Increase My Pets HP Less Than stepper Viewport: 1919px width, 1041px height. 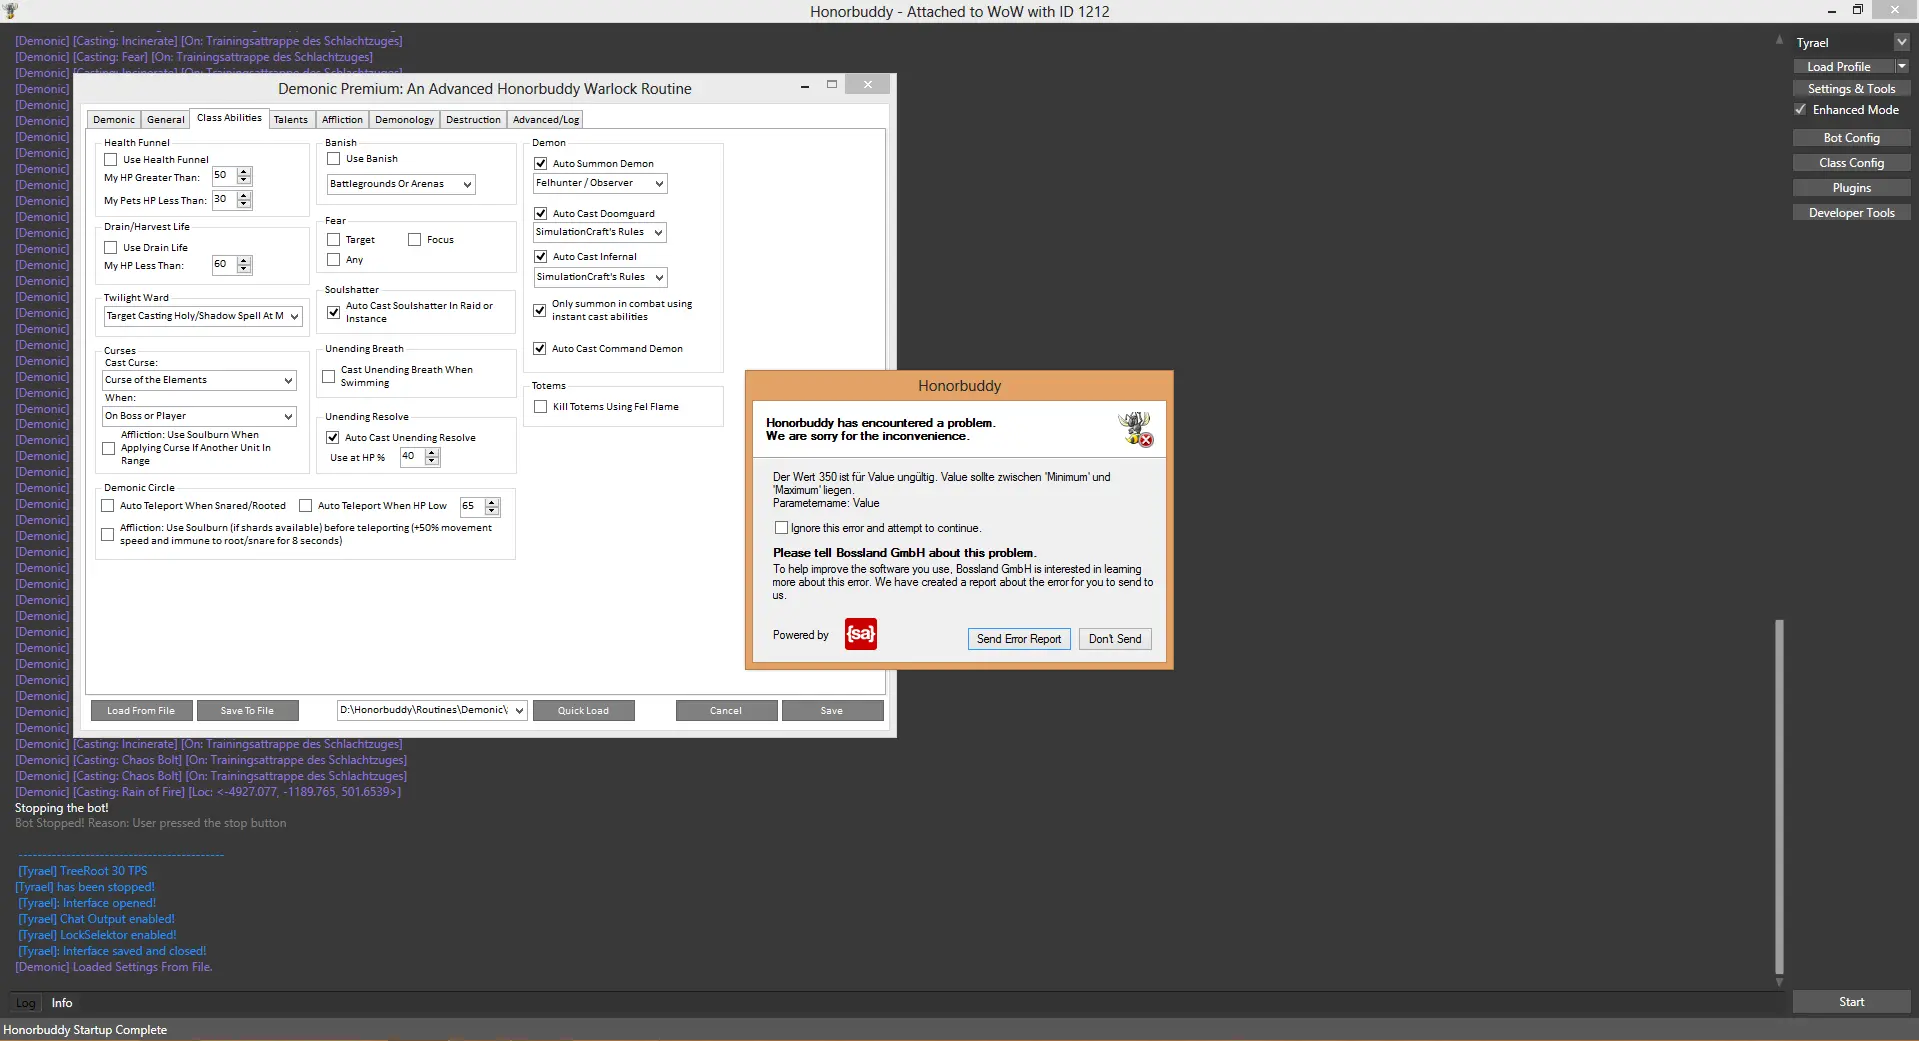click(x=244, y=196)
